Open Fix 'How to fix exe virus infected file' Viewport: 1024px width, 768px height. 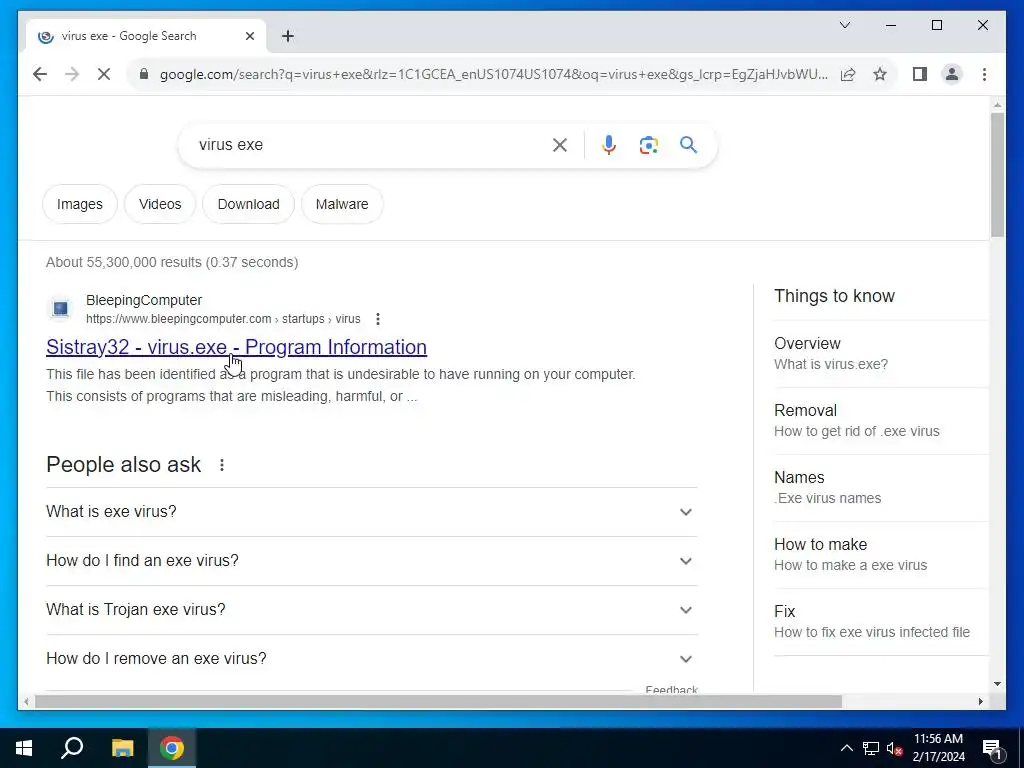tap(881, 622)
